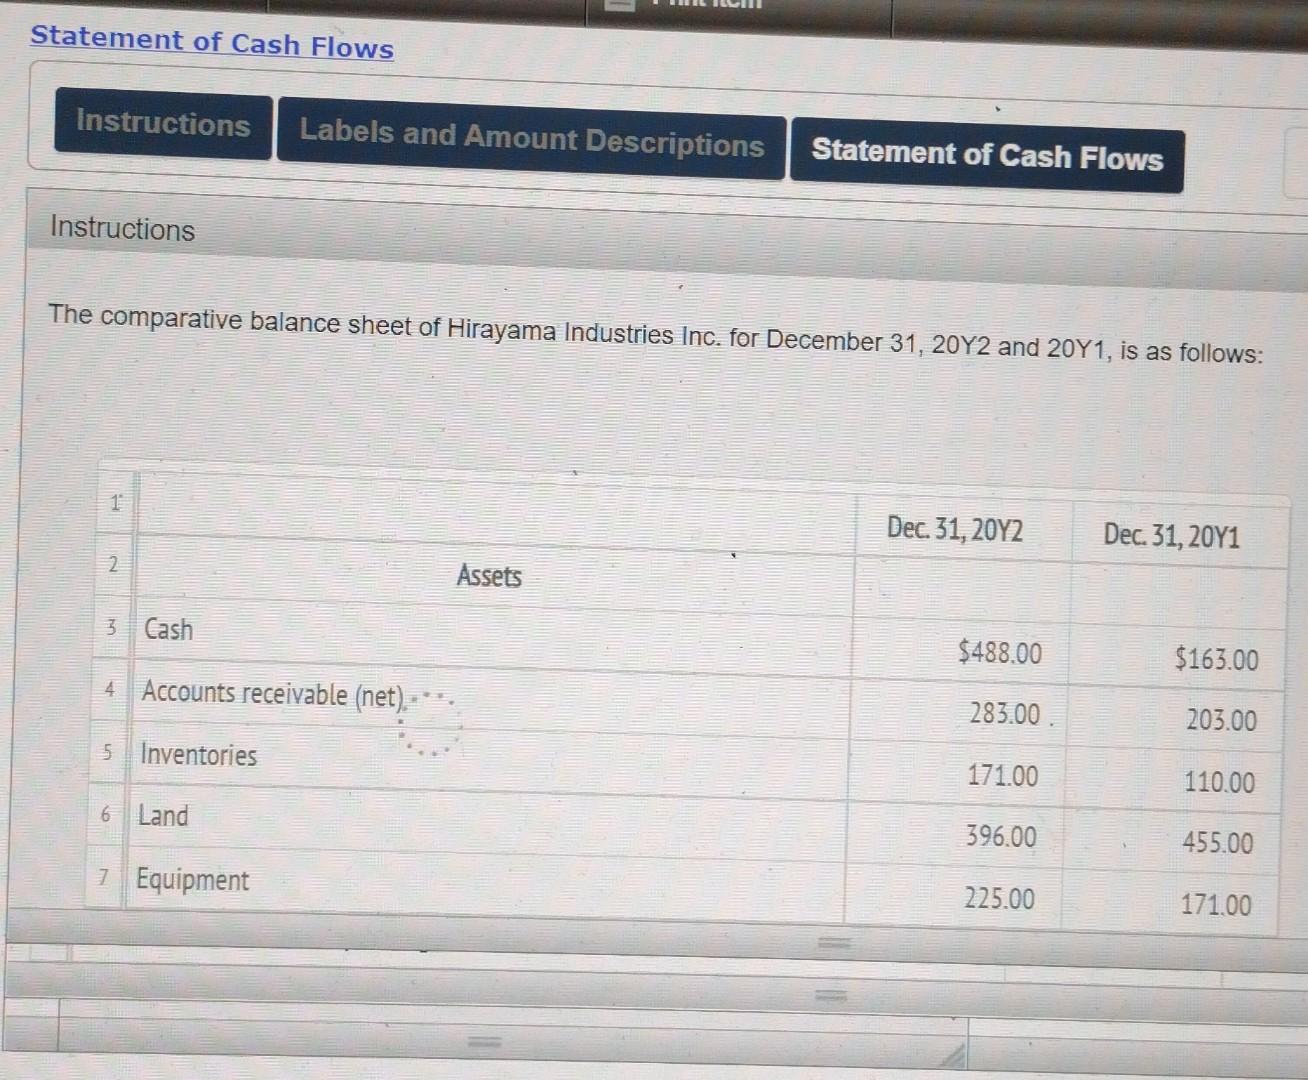Switch to Labels and Amount Descriptions tab

531,140
